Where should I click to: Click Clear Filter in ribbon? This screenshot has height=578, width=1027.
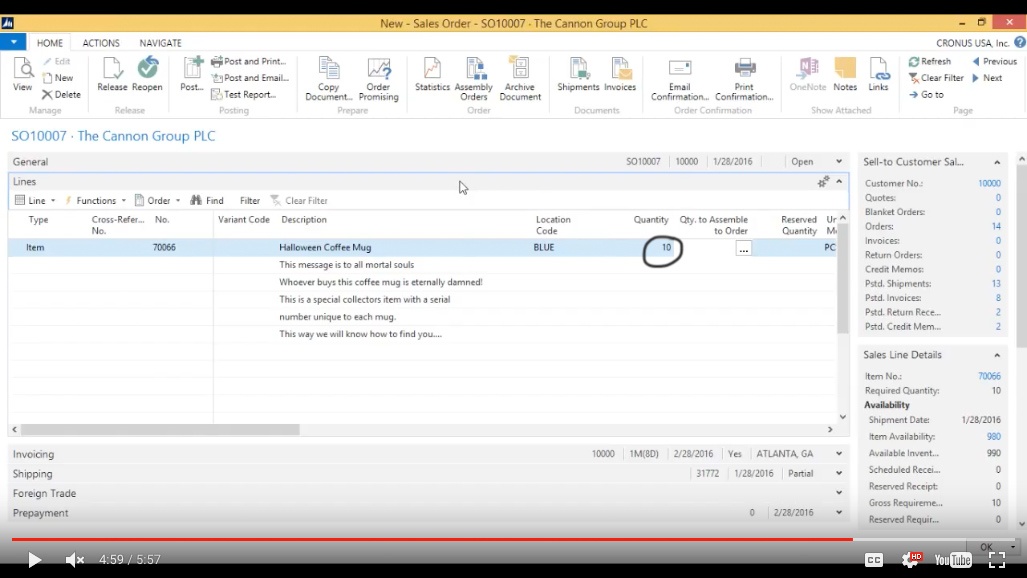pyautogui.click(x=936, y=77)
